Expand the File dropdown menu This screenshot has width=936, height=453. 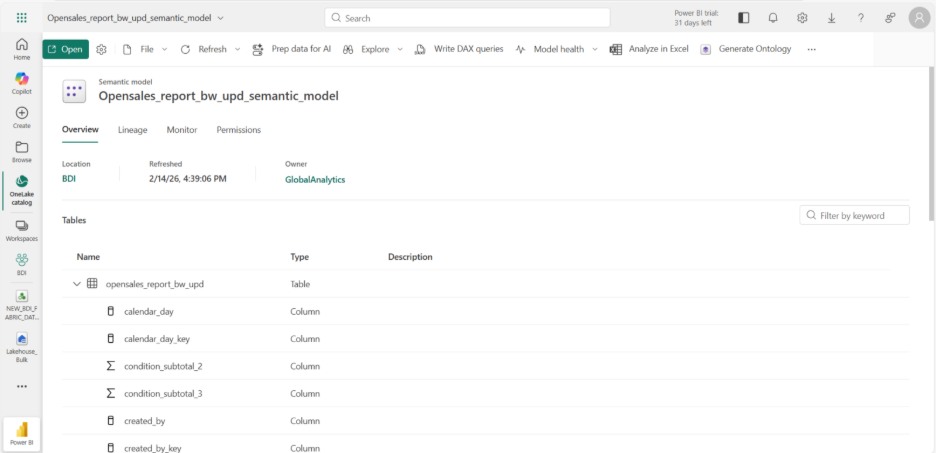164,49
